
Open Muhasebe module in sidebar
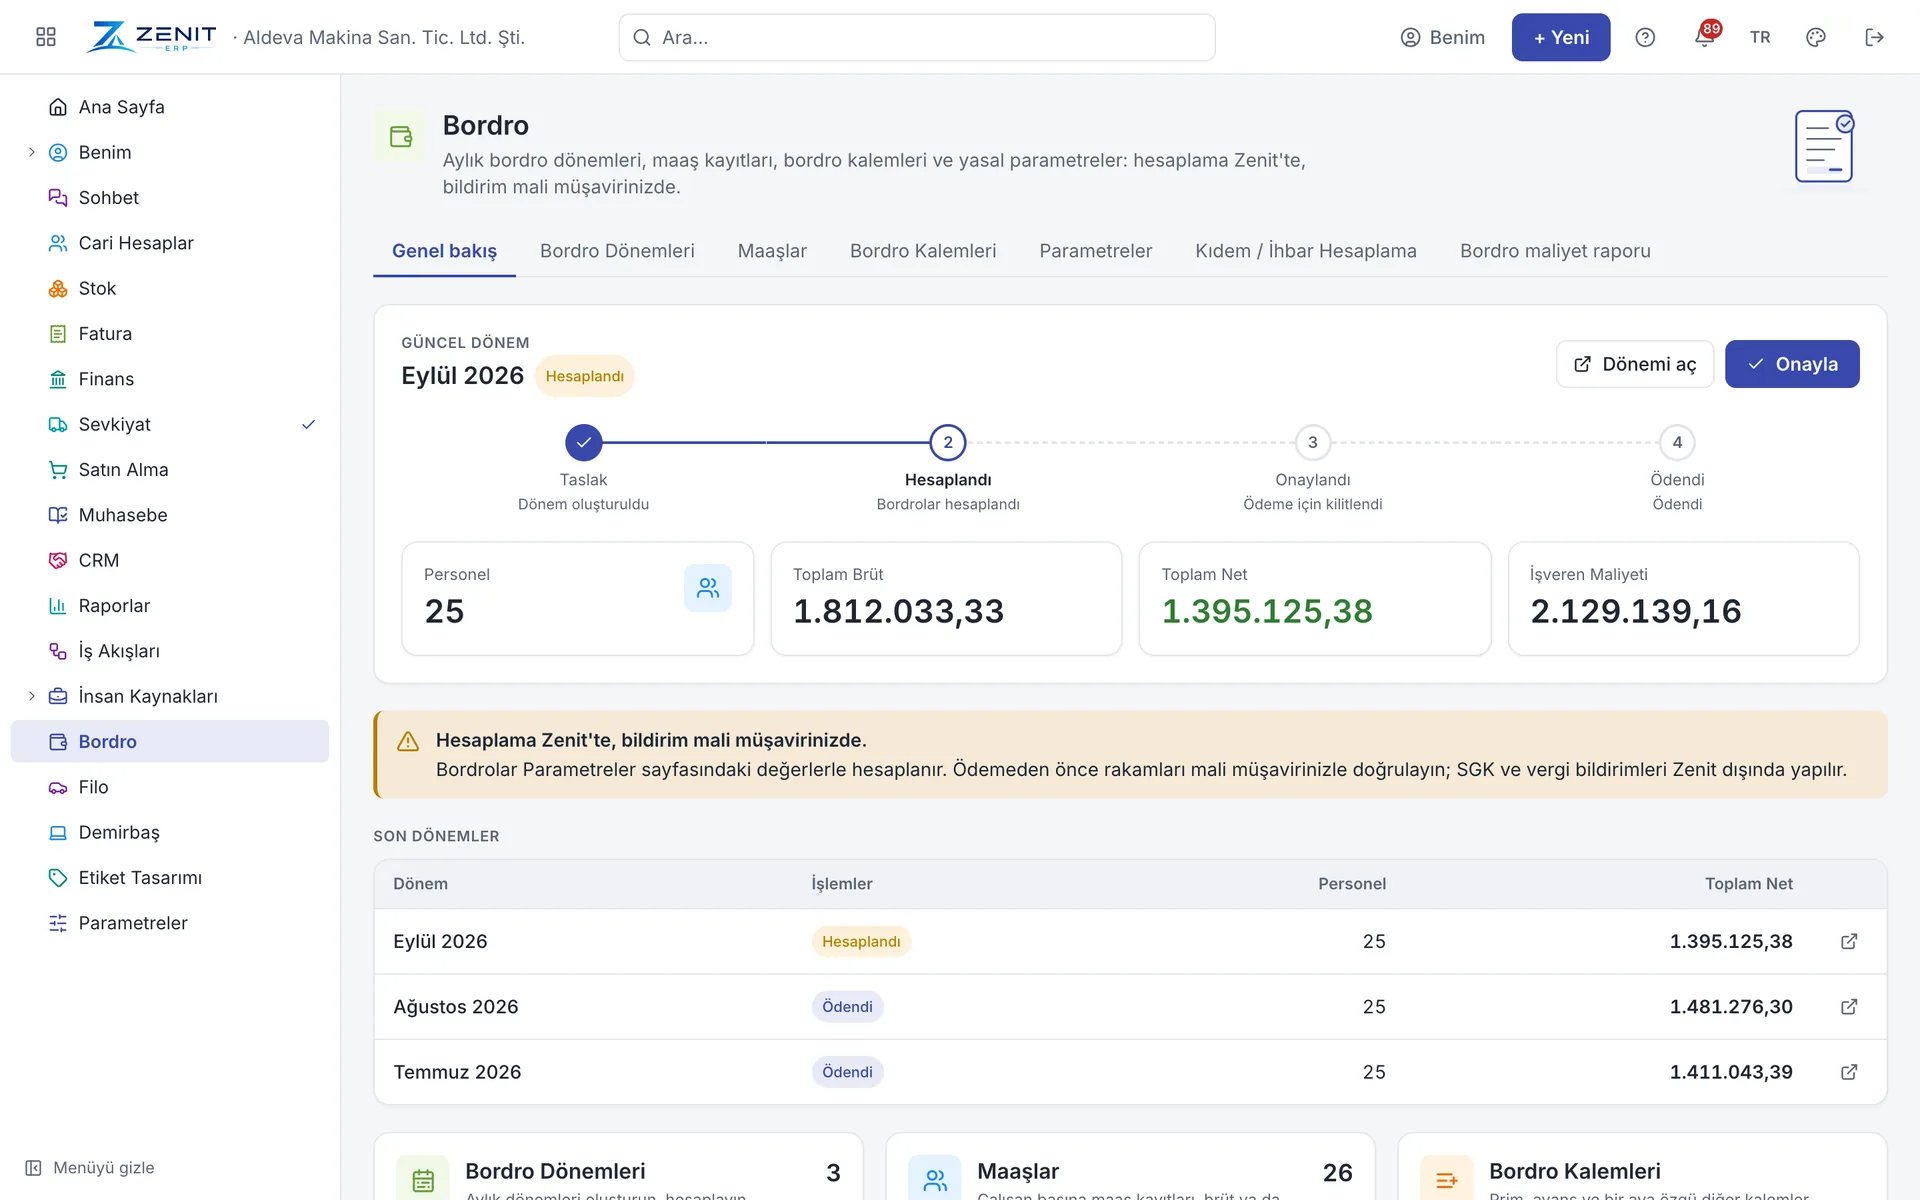[x=170, y=515]
